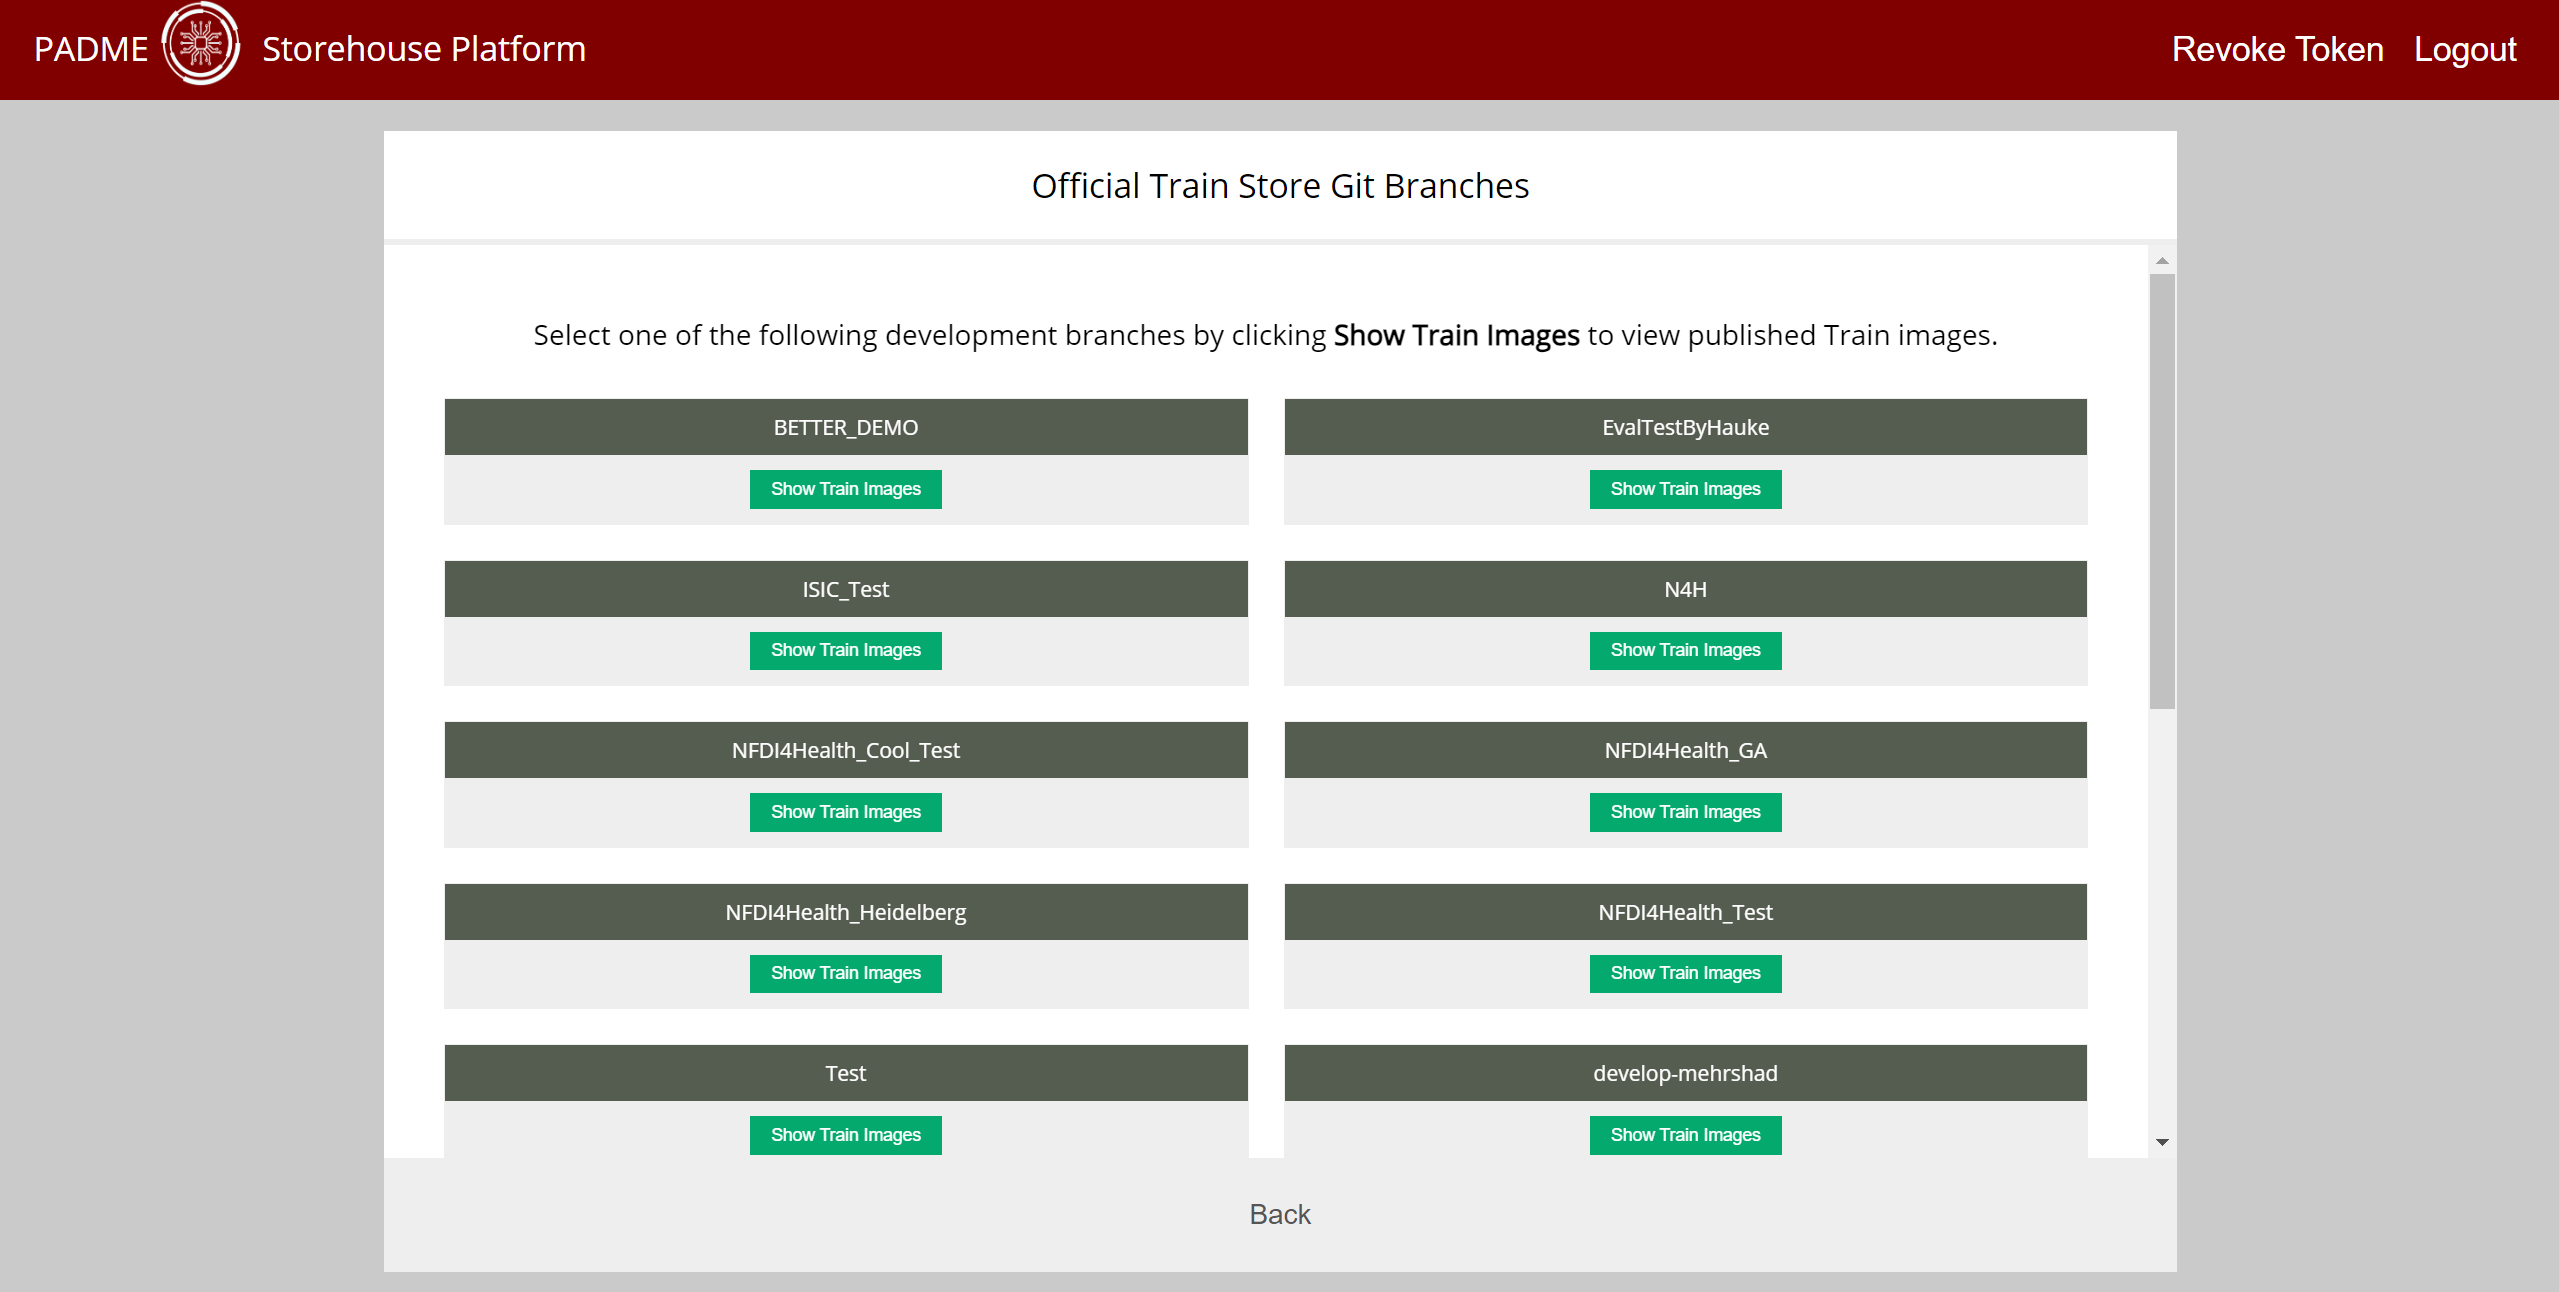Select the NFDI4Health_Test branch header

click(1685, 911)
